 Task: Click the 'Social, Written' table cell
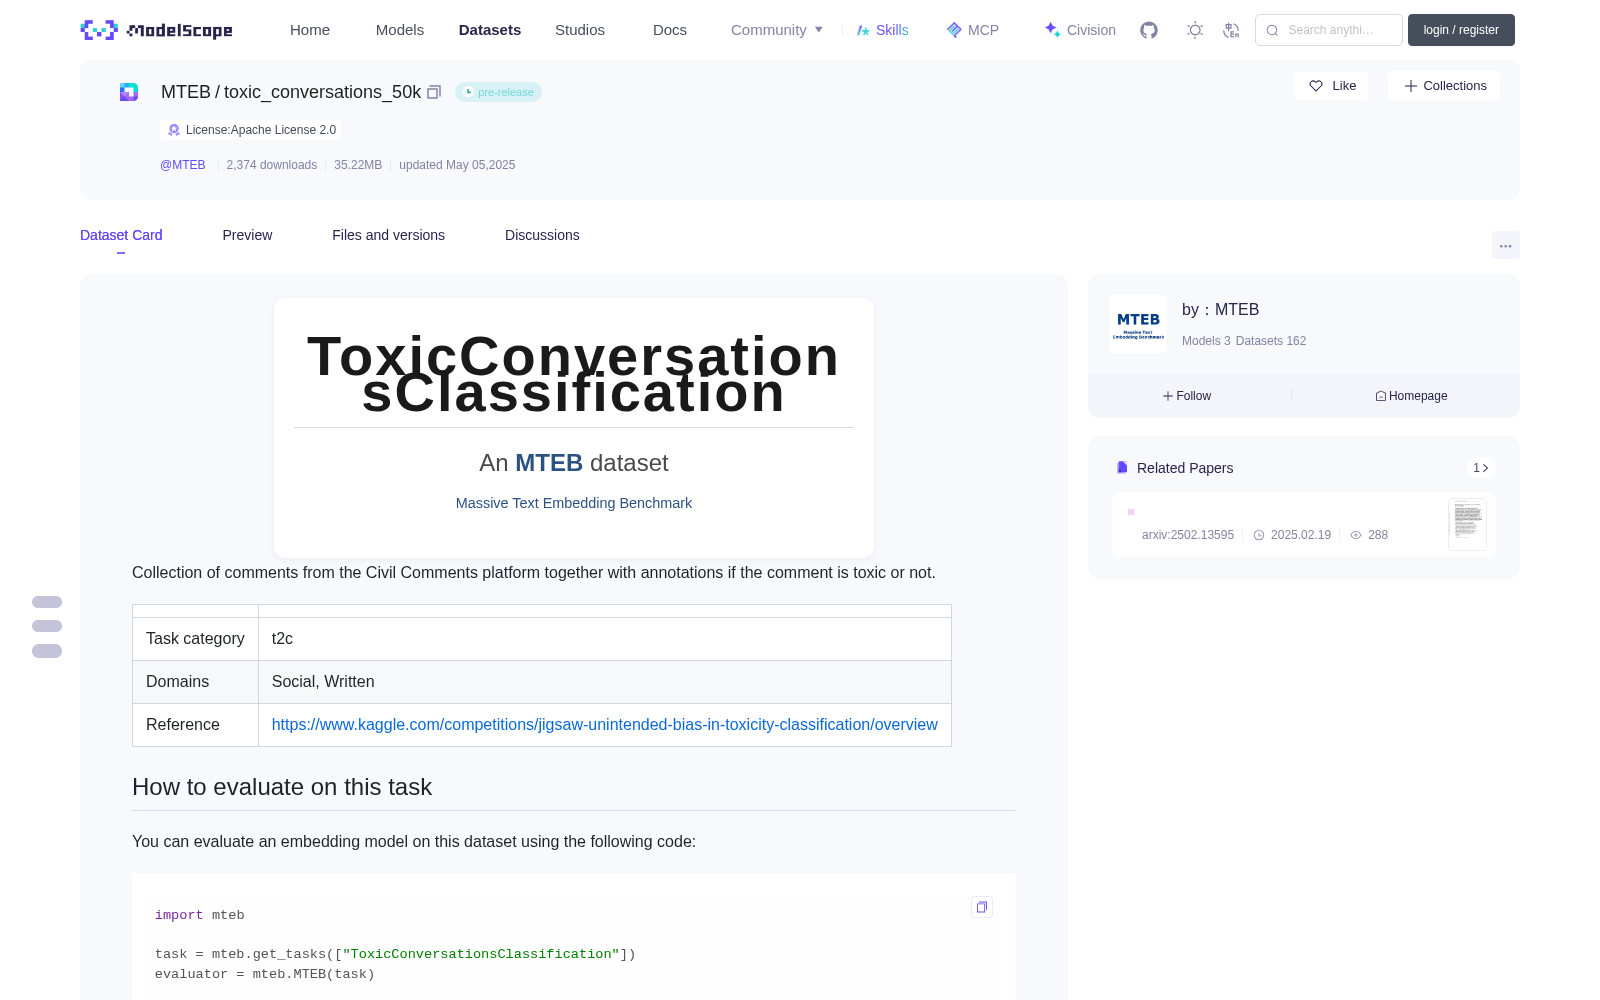[605, 682]
